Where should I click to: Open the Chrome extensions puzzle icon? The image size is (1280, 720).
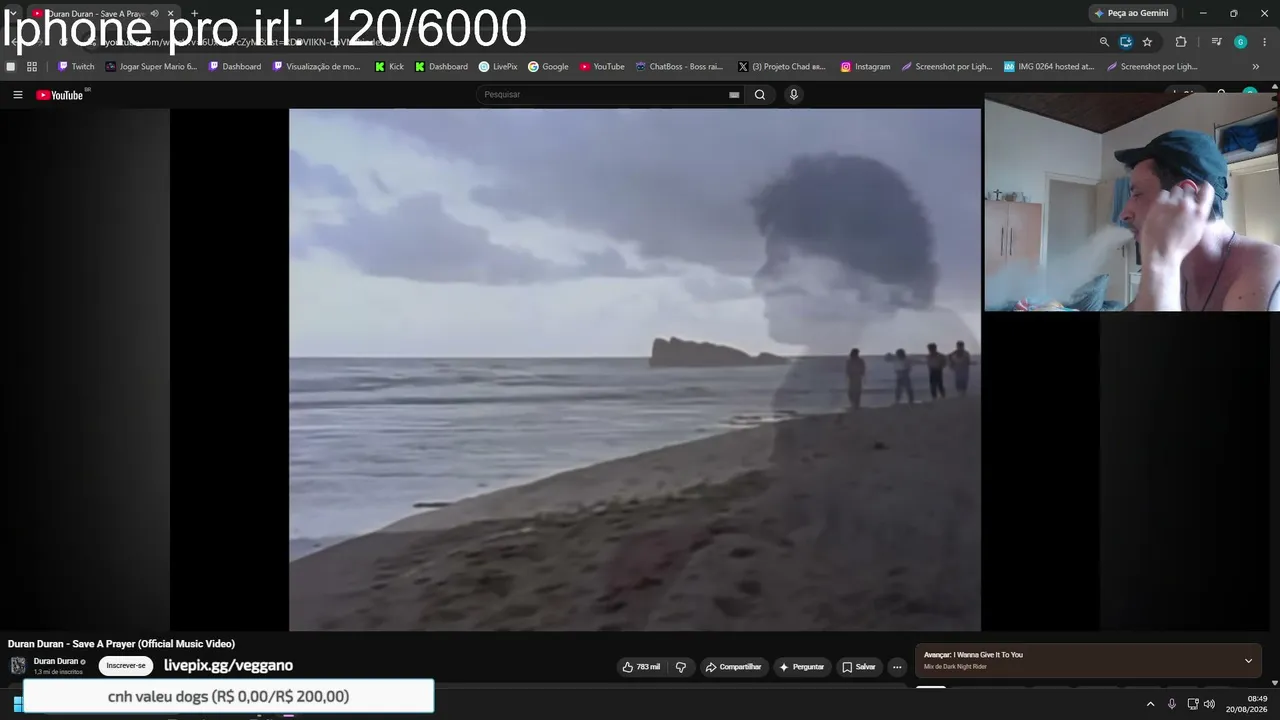click(x=1181, y=42)
